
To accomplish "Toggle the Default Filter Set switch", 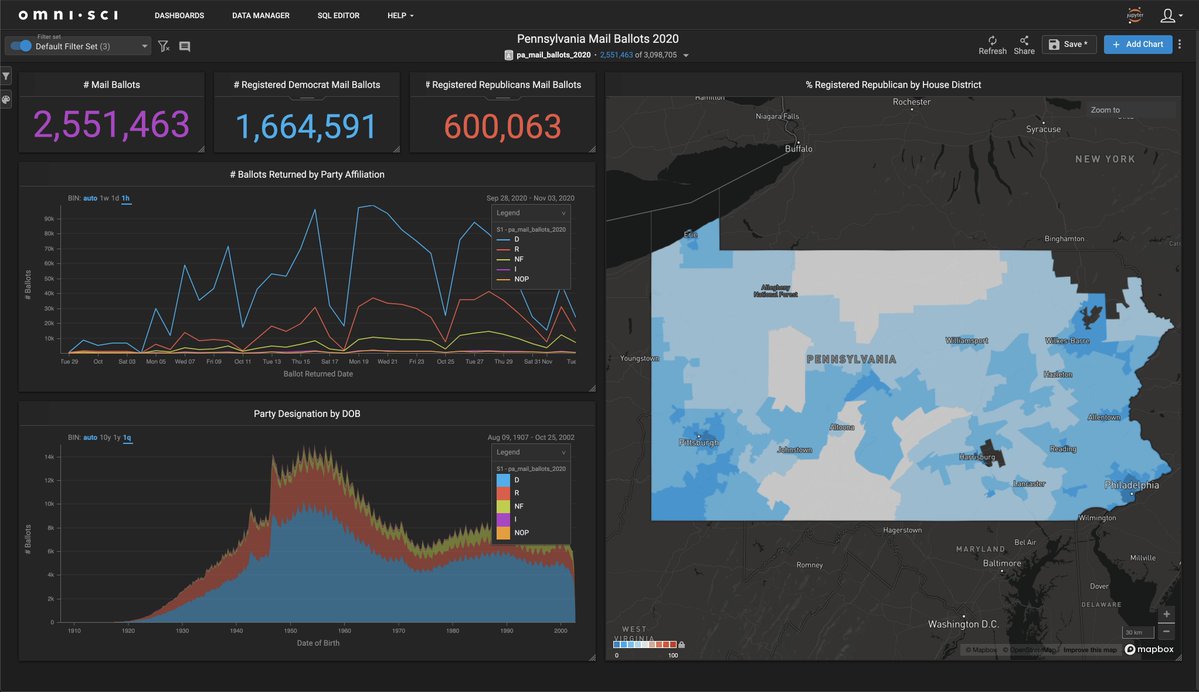I will point(21,46).
